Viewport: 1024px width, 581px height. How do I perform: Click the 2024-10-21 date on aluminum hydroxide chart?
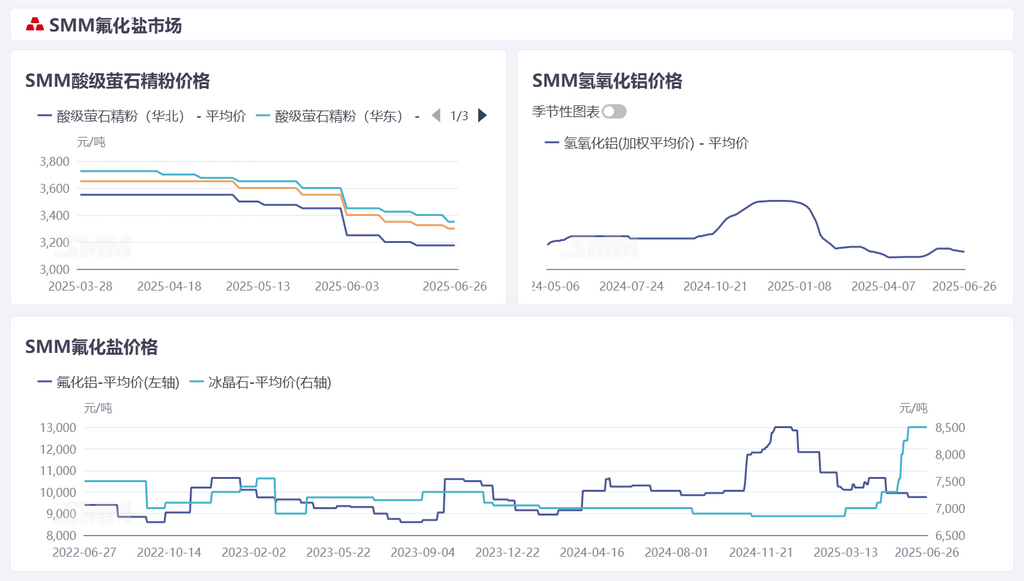pyautogui.click(x=715, y=287)
